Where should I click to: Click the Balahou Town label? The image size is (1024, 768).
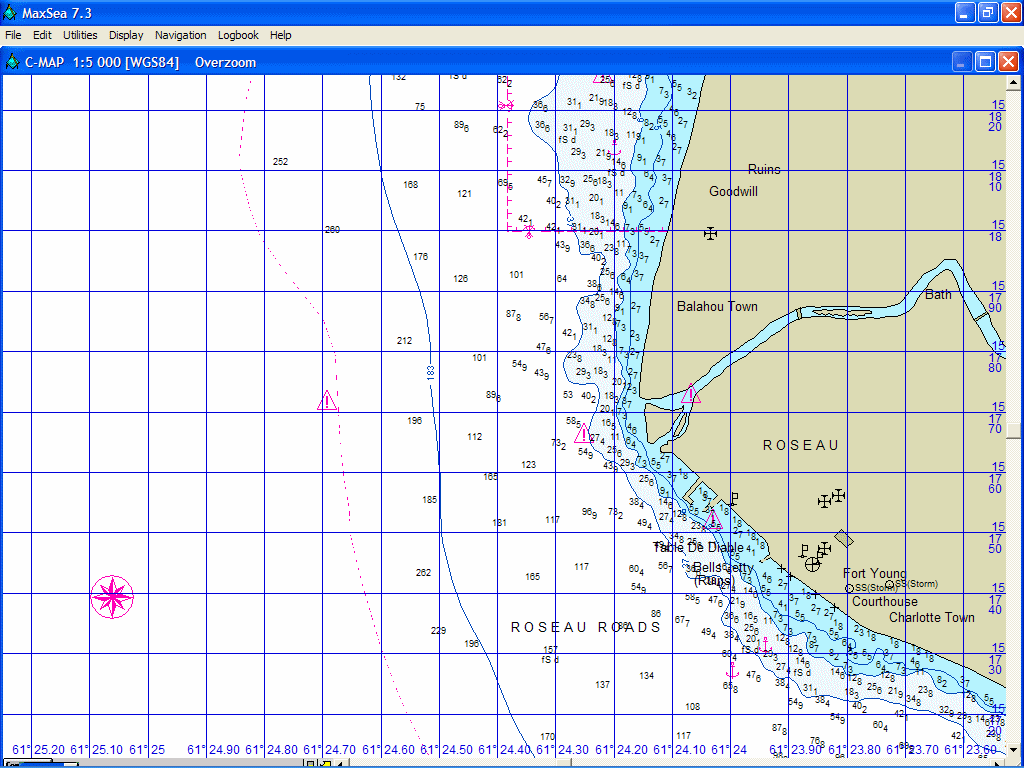717,306
